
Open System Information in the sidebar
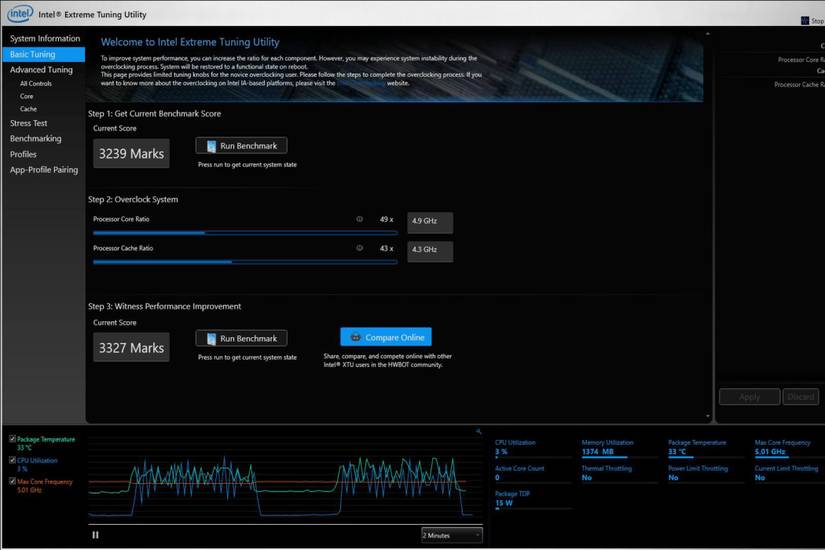(45, 38)
